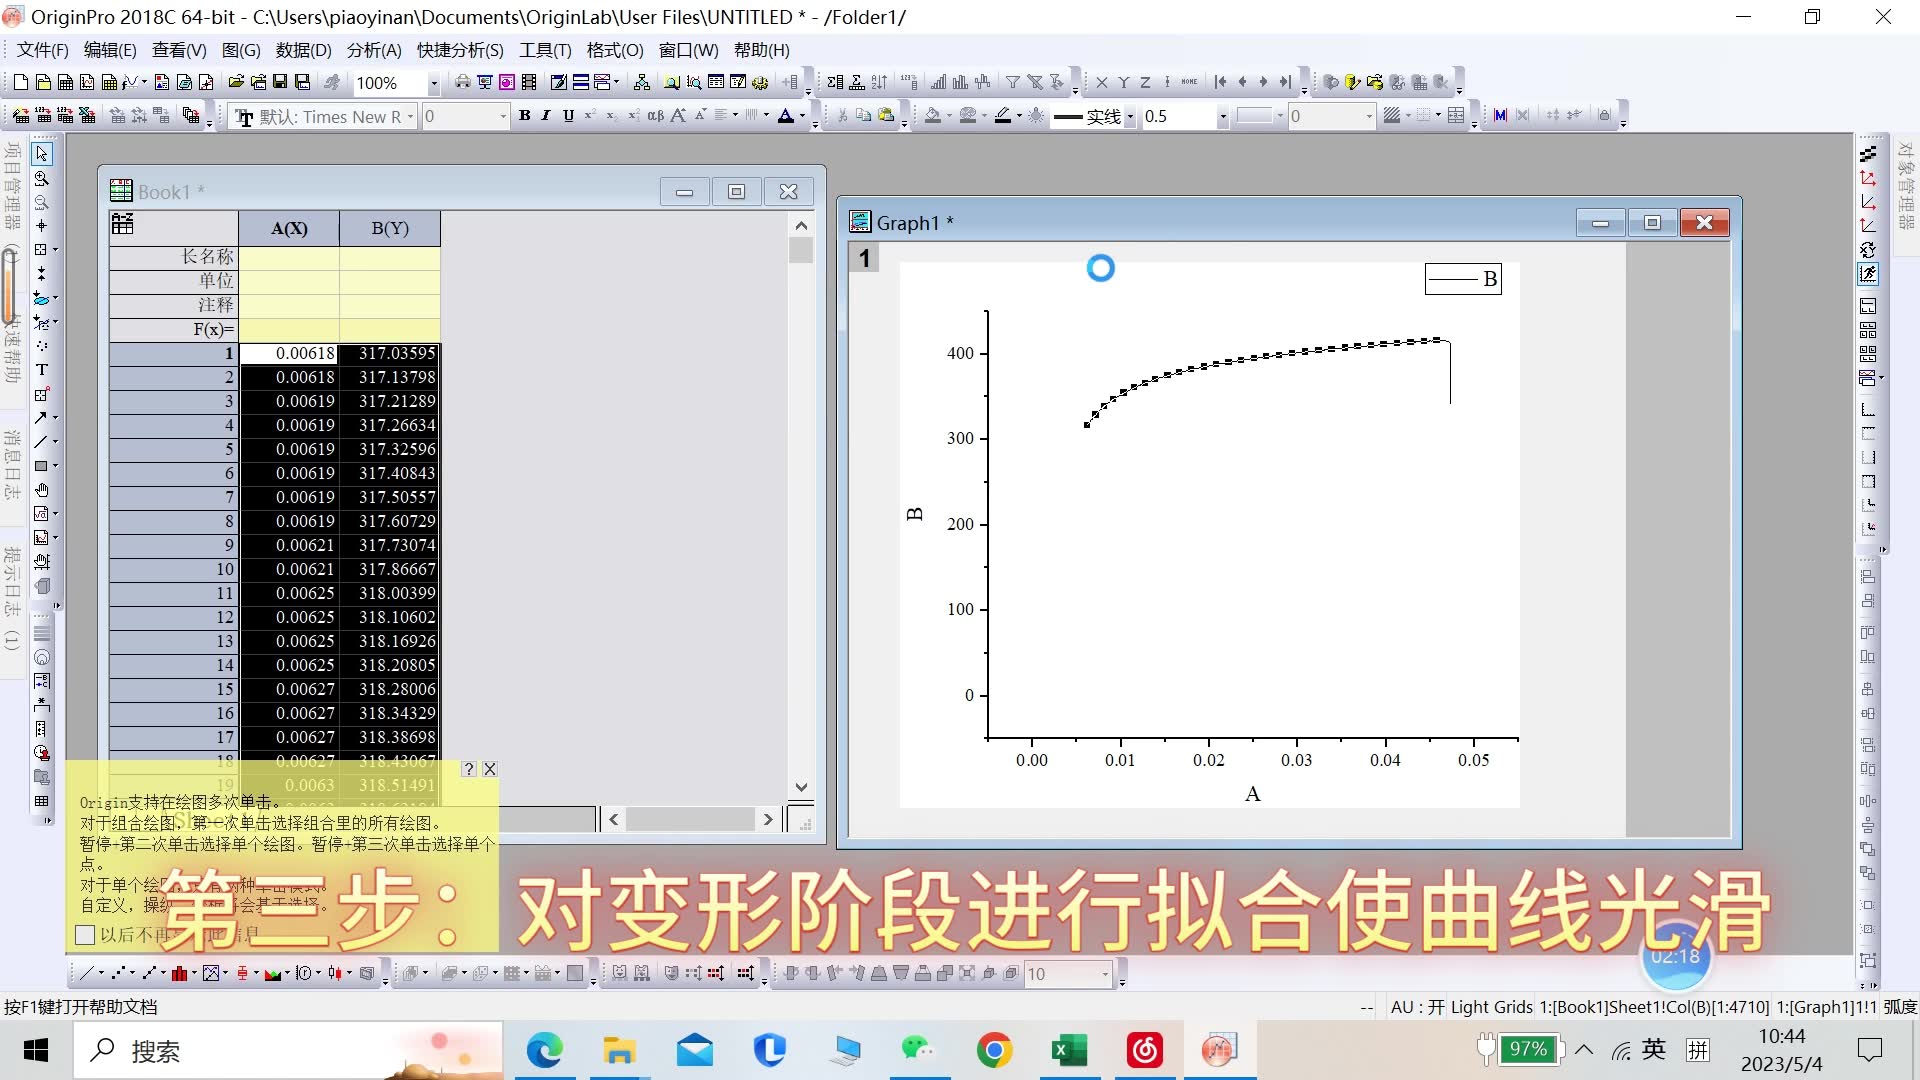Screen dimensions: 1920x1080
Task: Open the font color A icon
Action: pyautogui.click(x=786, y=116)
